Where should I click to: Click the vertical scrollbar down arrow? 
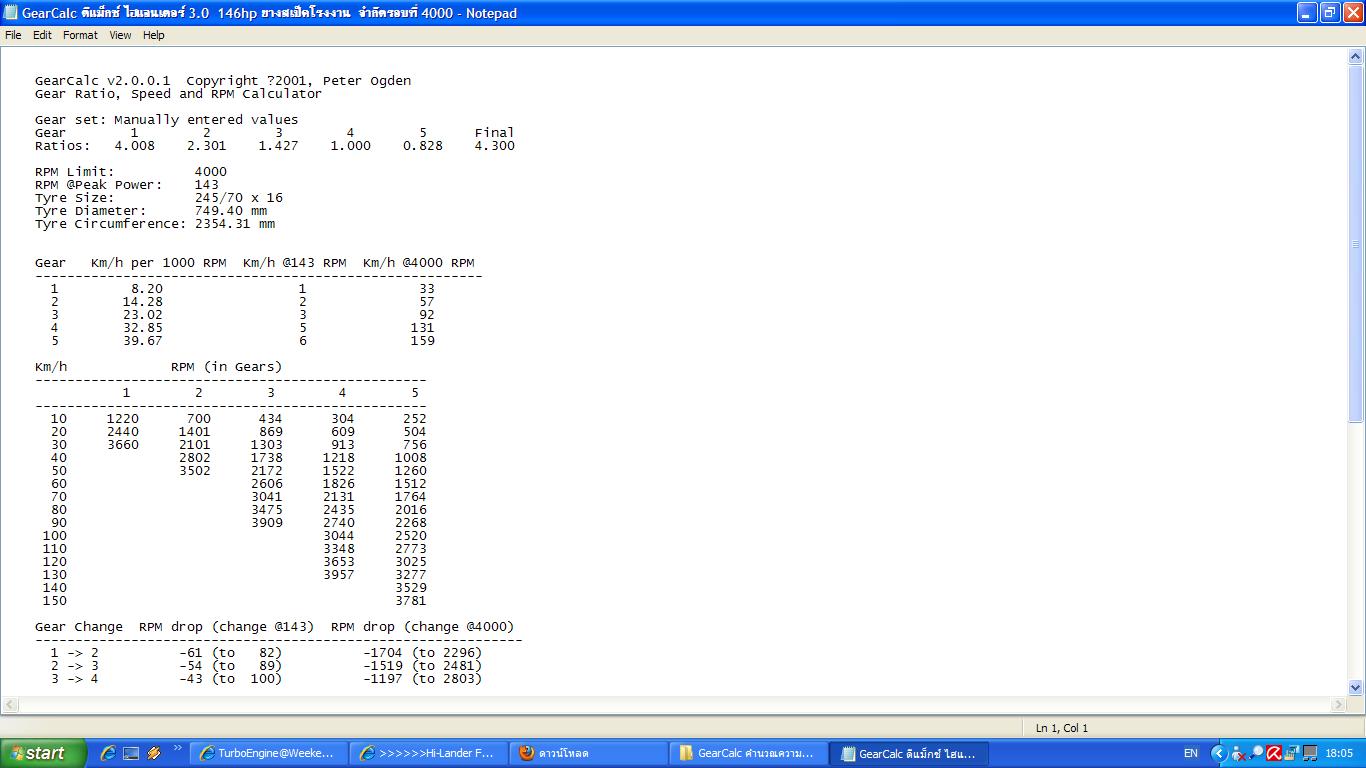pos(1356,687)
